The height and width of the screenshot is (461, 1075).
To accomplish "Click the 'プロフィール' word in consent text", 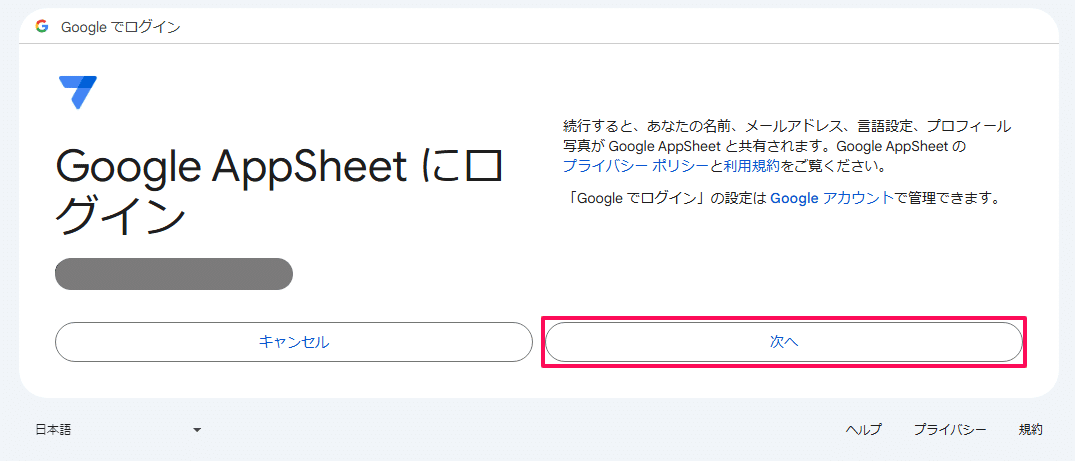I will pyautogui.click(x=968, y=126).
